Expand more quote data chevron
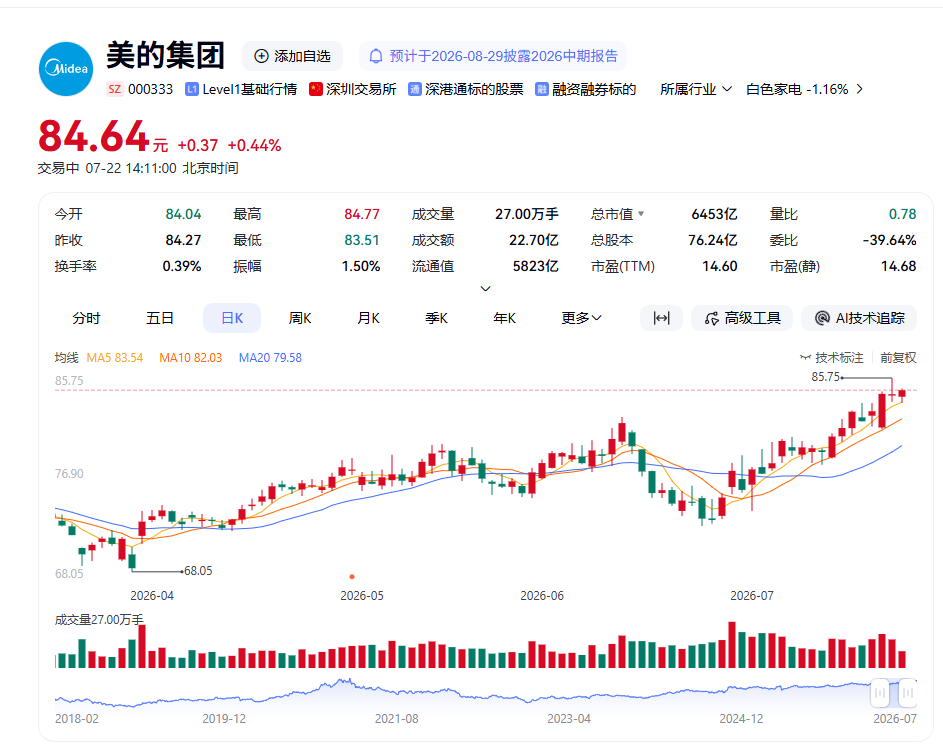 point(486,289)
